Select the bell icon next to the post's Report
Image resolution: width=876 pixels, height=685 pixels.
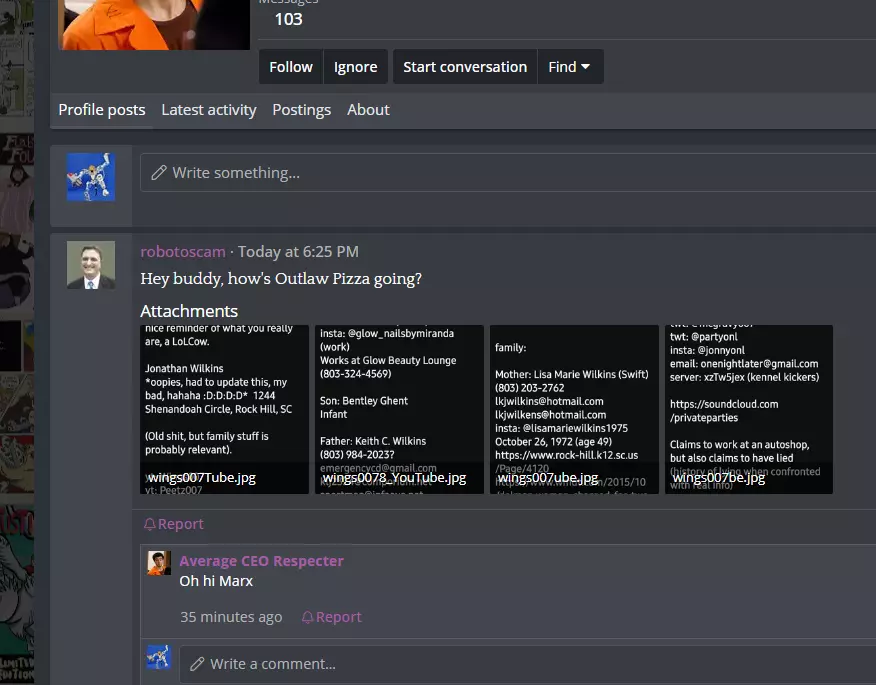pyautogui.click(x=150, y=524)
